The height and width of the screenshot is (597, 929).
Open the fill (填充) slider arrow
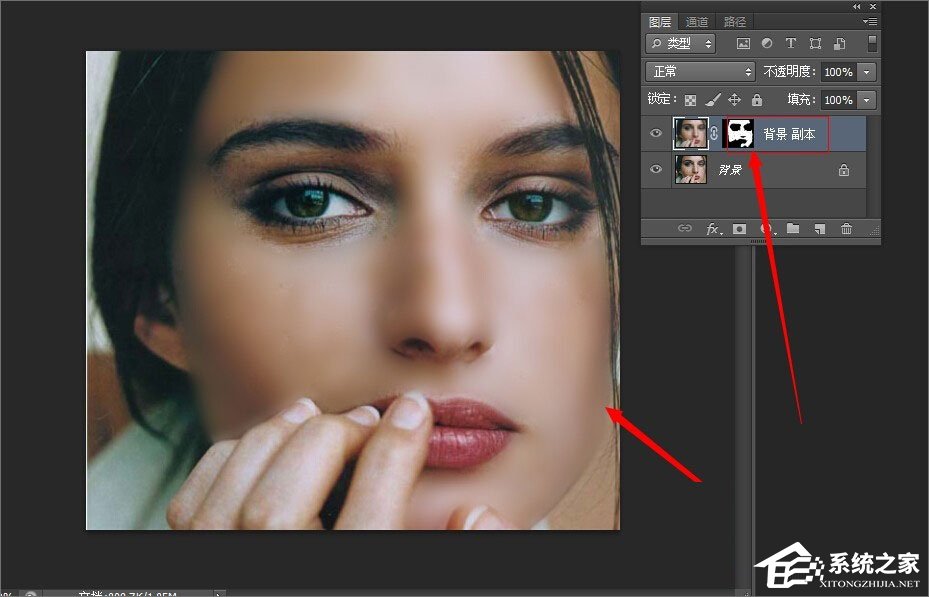866,100
